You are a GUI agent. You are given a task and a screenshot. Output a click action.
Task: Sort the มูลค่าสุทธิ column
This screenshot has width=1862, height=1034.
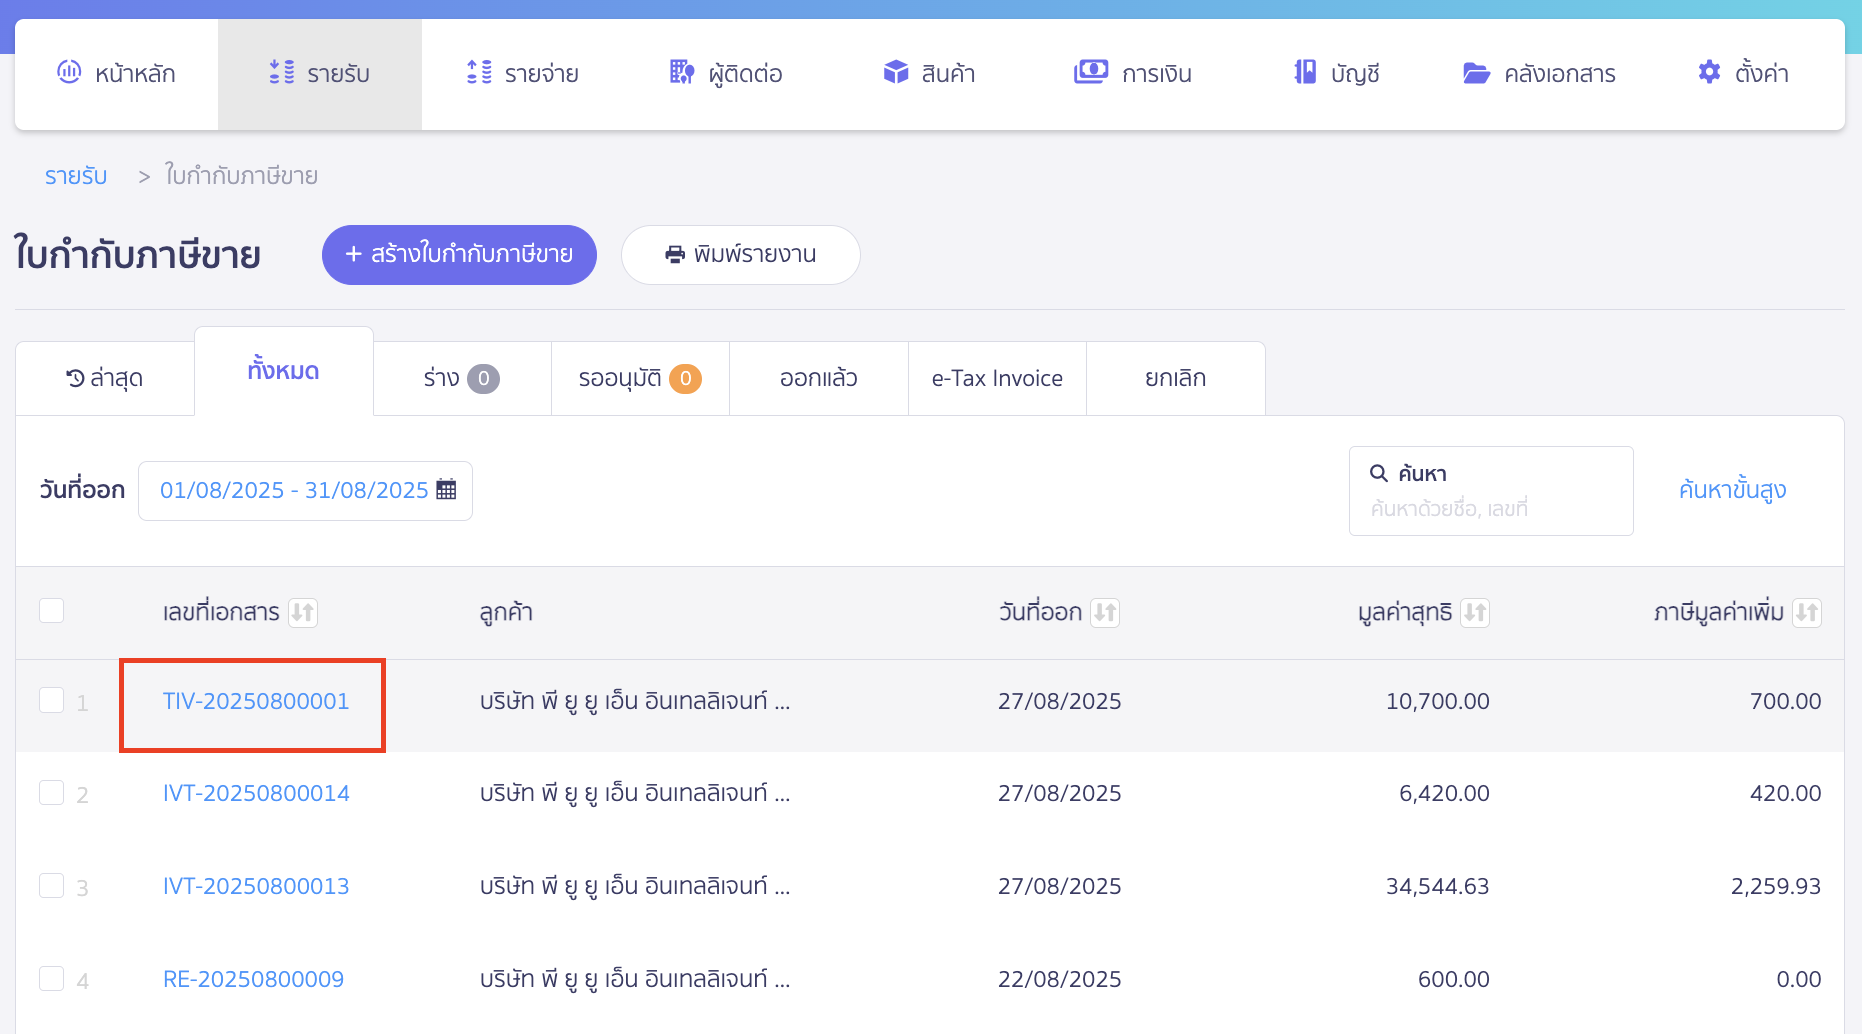pos(1474,612)
